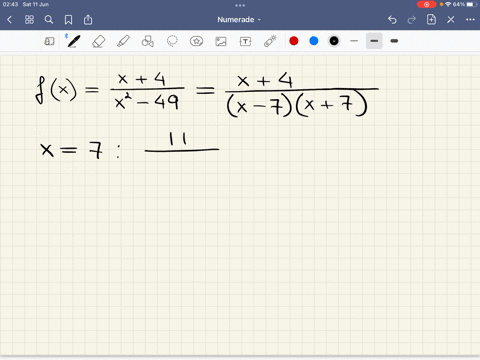Select the Eraser tool
The image size is (480, 360).
click(99, 41)
